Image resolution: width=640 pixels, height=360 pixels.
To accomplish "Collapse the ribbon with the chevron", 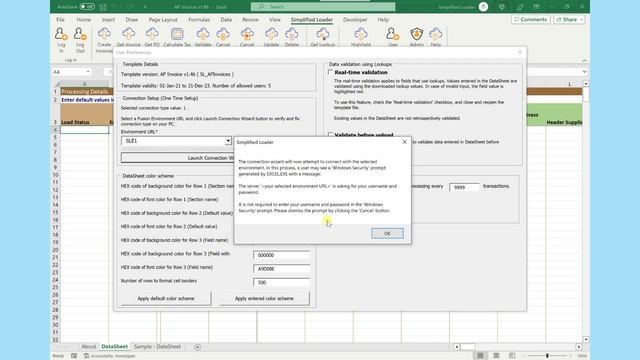I will 584,60.
